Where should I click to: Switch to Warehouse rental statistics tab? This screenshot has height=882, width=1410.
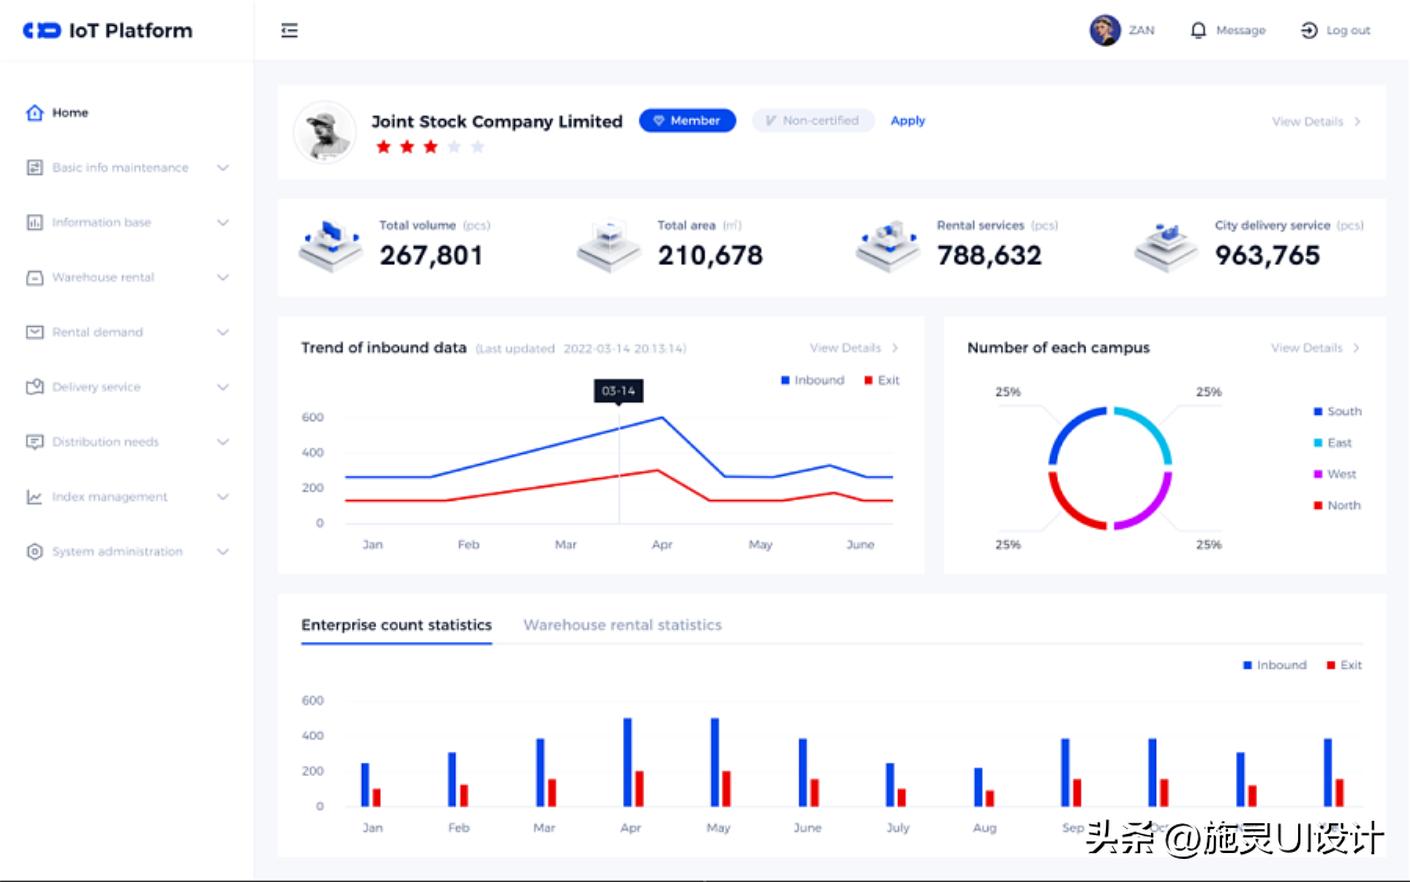[622, 625]
